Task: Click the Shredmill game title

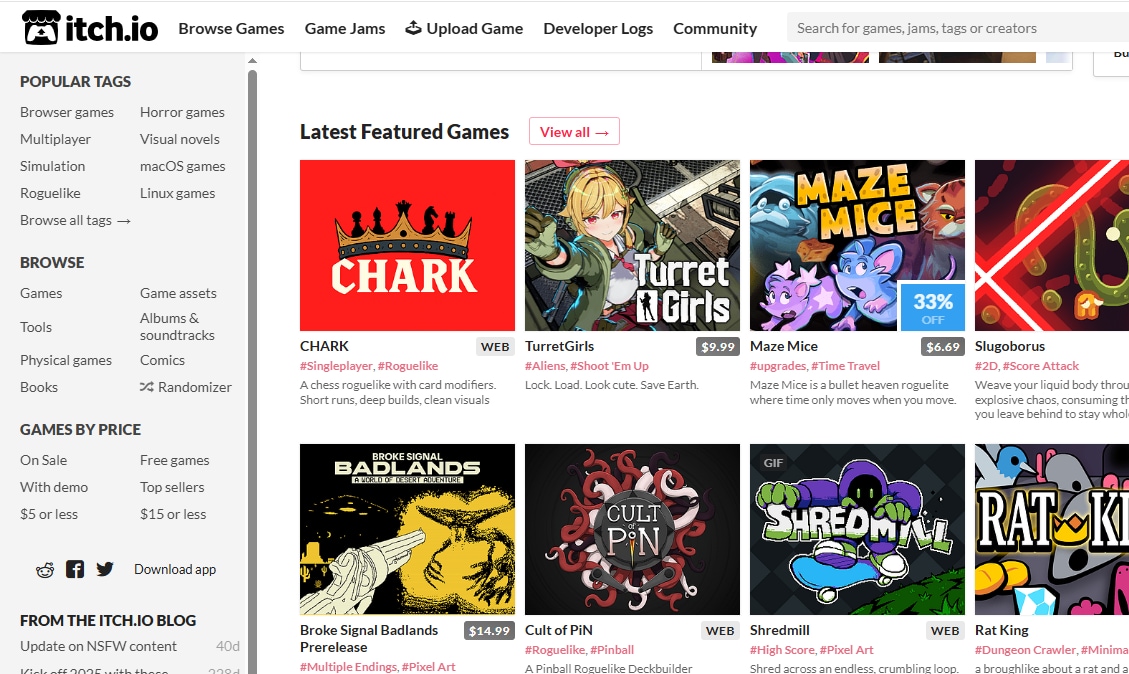Action: (x=780, y=630)
